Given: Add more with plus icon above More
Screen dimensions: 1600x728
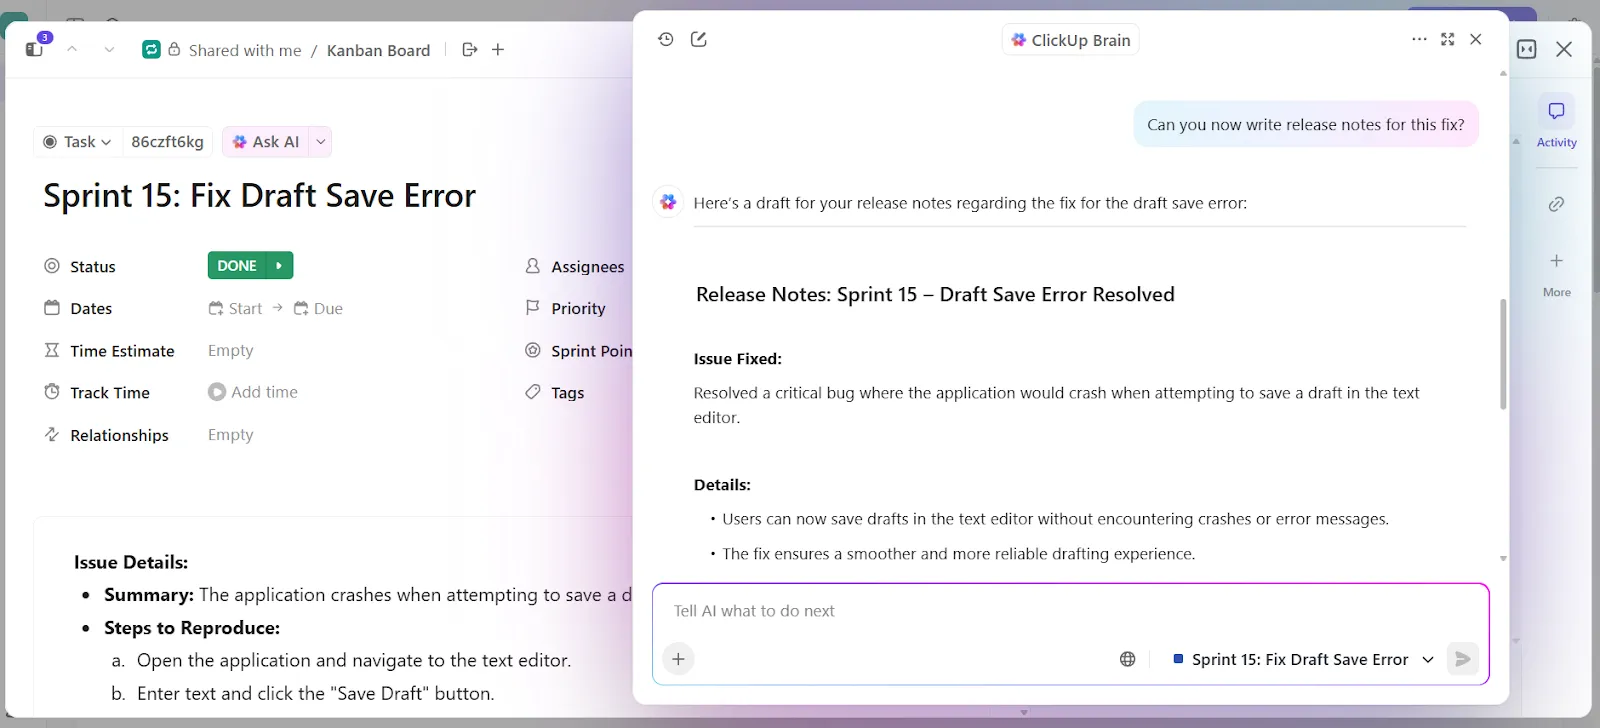Looking at the screenshot, I should coord(1556,261).
